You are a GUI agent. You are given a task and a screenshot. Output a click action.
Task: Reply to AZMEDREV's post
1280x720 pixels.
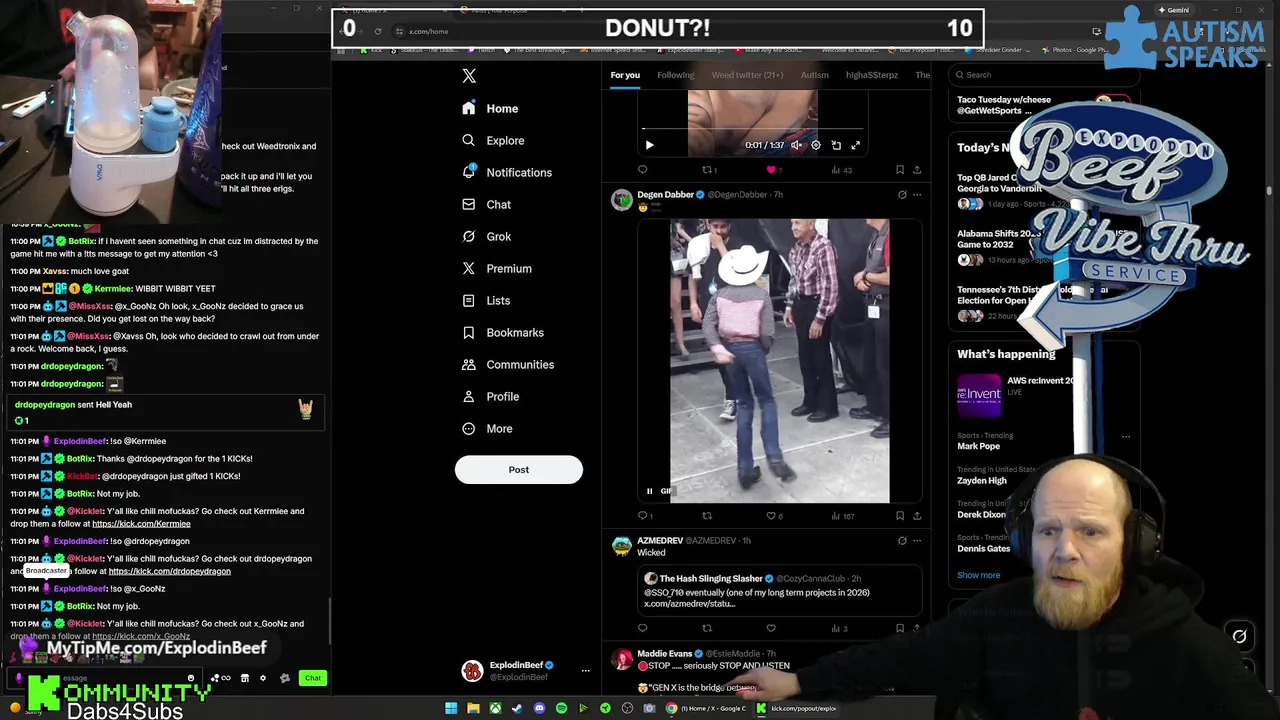coord(643,628)
